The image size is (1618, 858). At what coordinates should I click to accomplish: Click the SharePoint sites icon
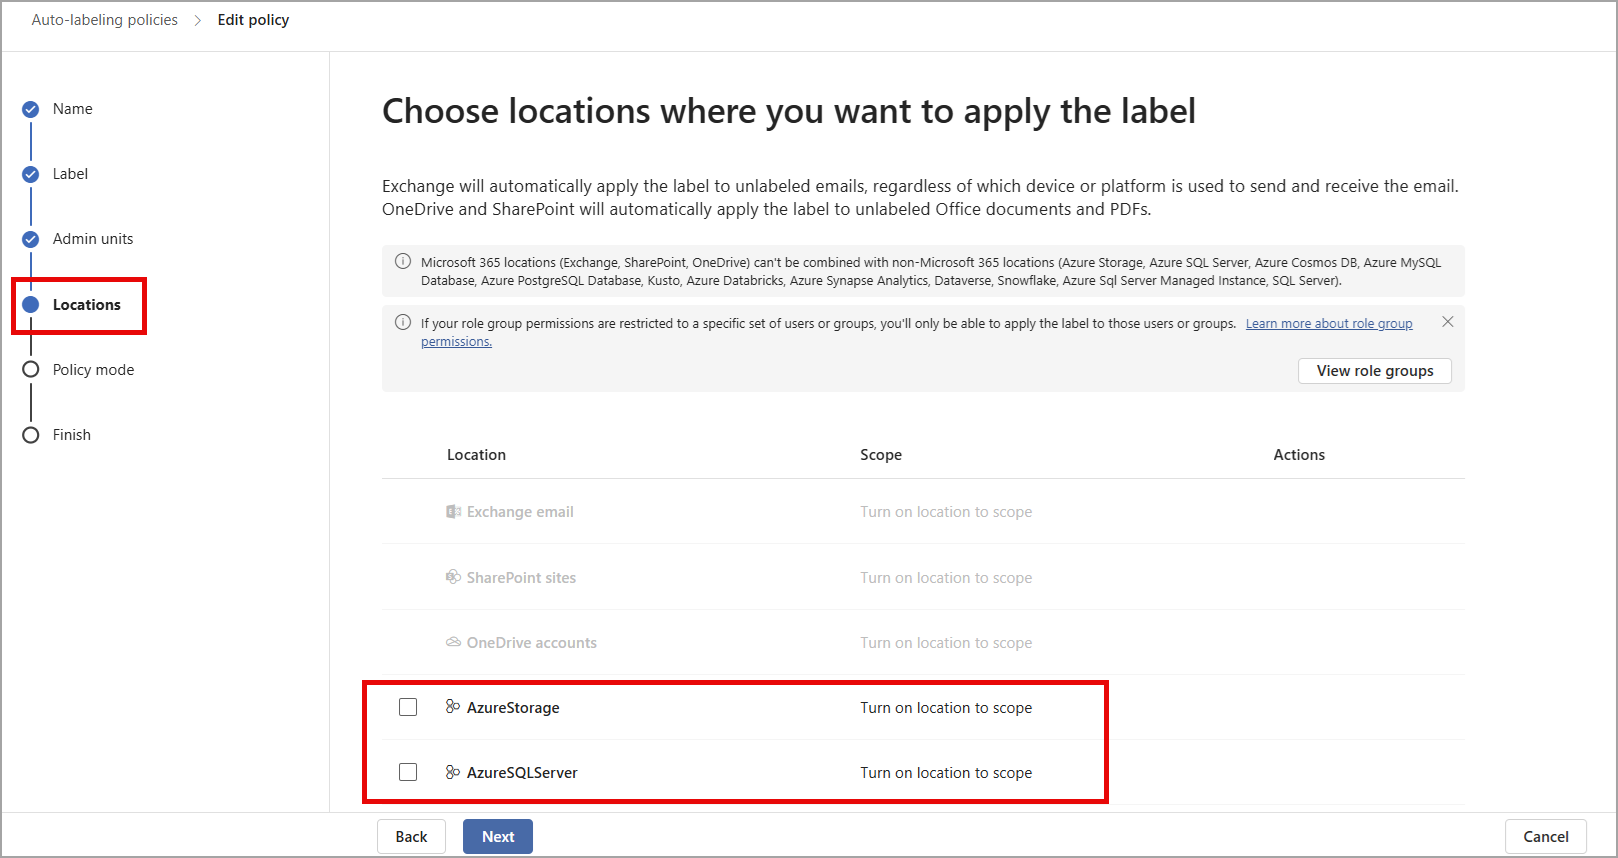coord(453,577)
